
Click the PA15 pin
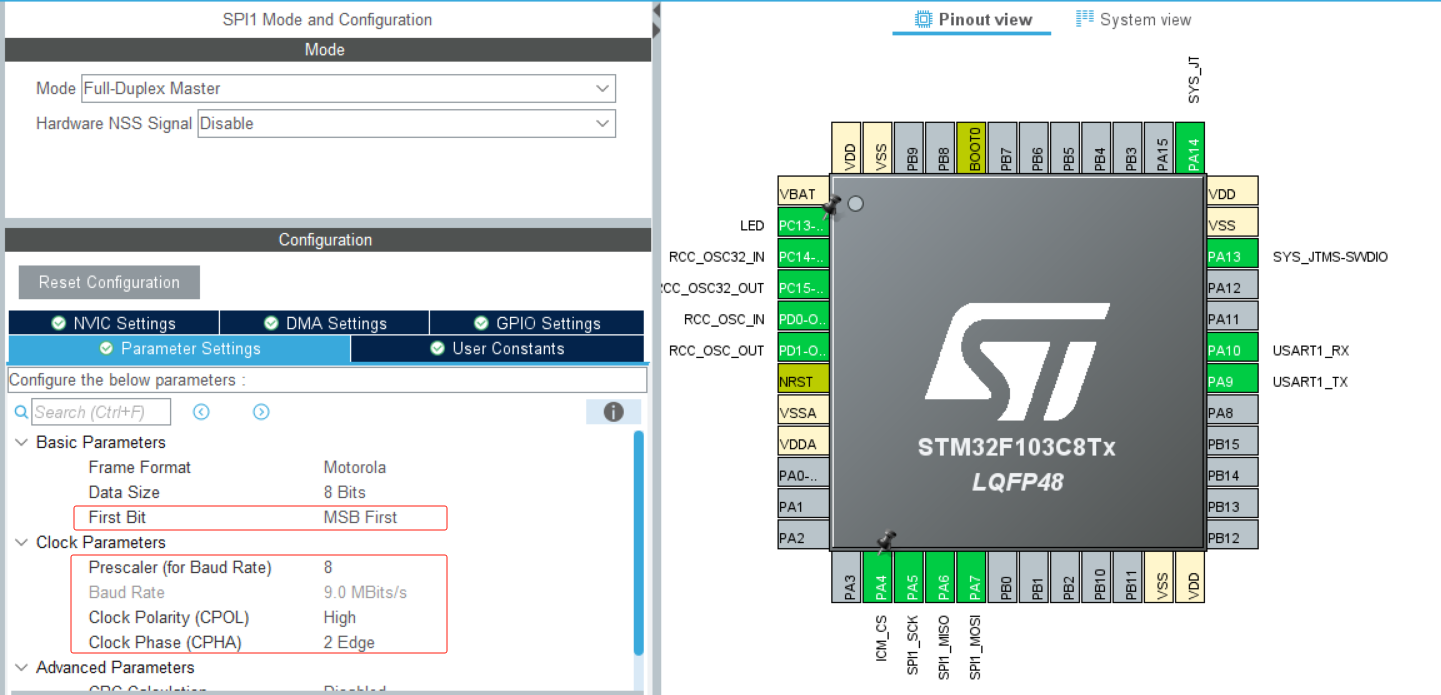pyautogui.click(x=1160, y=148)
